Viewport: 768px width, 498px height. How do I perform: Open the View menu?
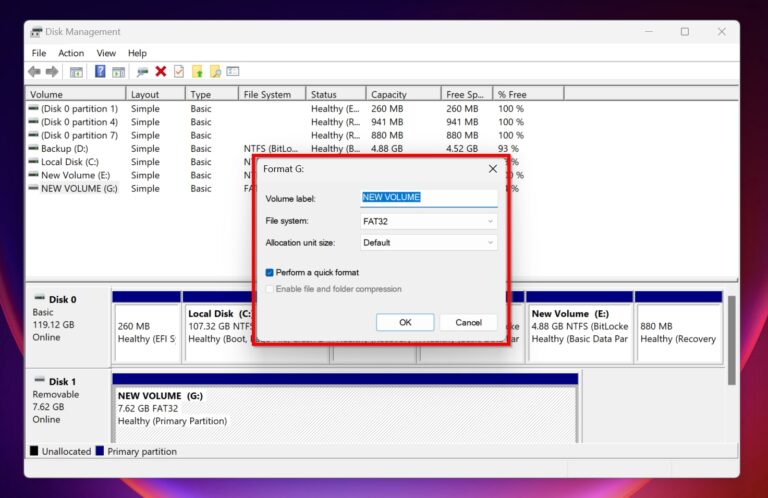click(106, 53)
